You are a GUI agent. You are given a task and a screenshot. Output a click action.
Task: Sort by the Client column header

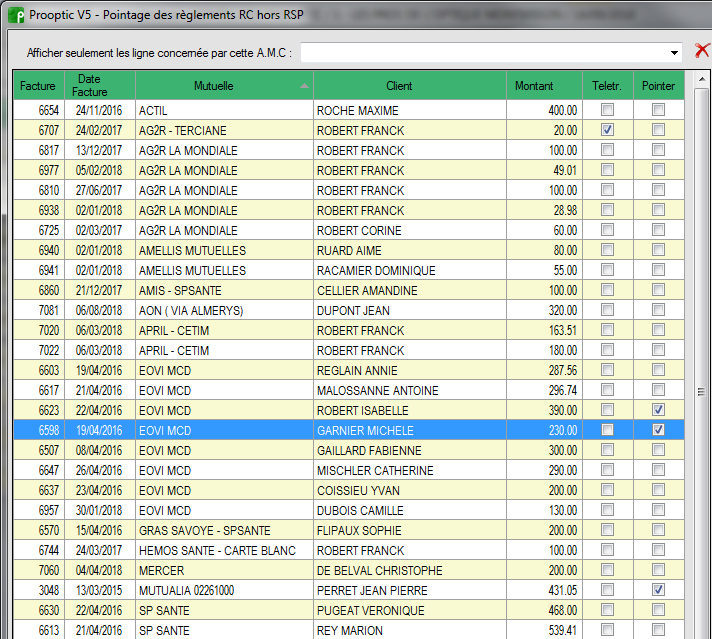pyautogui.click(x=410, y=85)
